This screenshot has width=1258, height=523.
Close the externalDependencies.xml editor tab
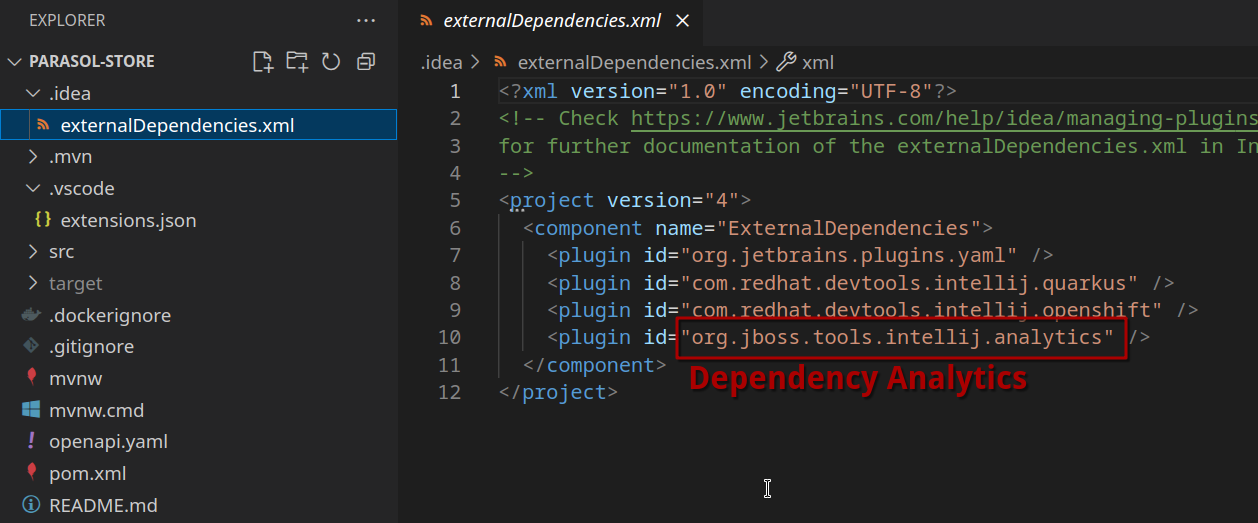(x=682, y=21)
